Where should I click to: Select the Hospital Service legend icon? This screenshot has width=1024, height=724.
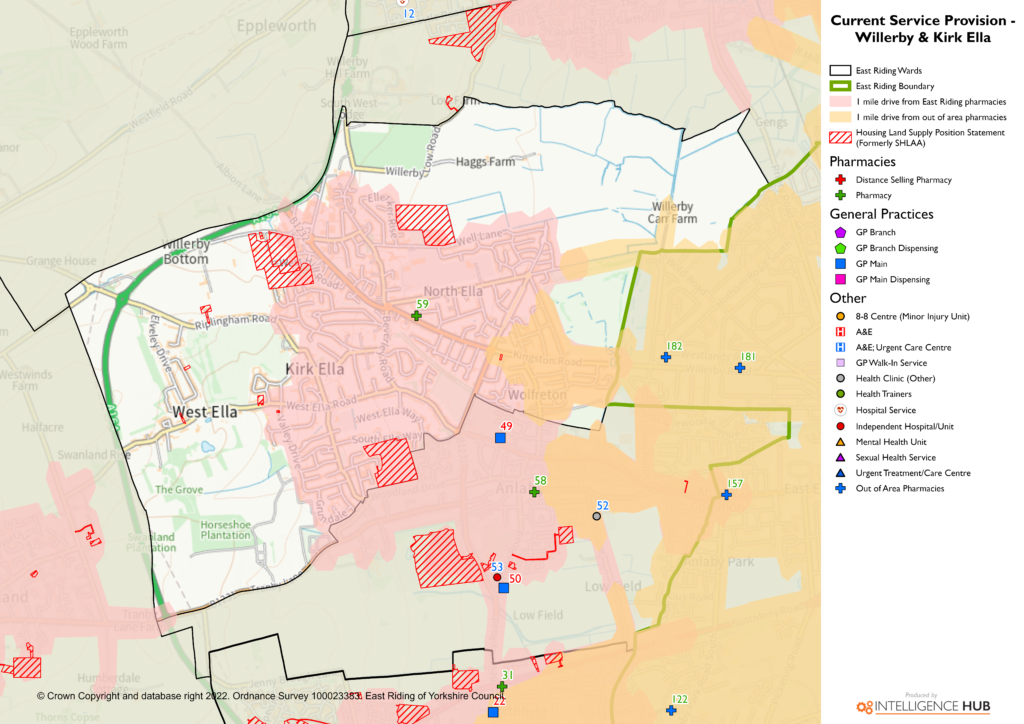pyautogui.click(x=840, y=410)
